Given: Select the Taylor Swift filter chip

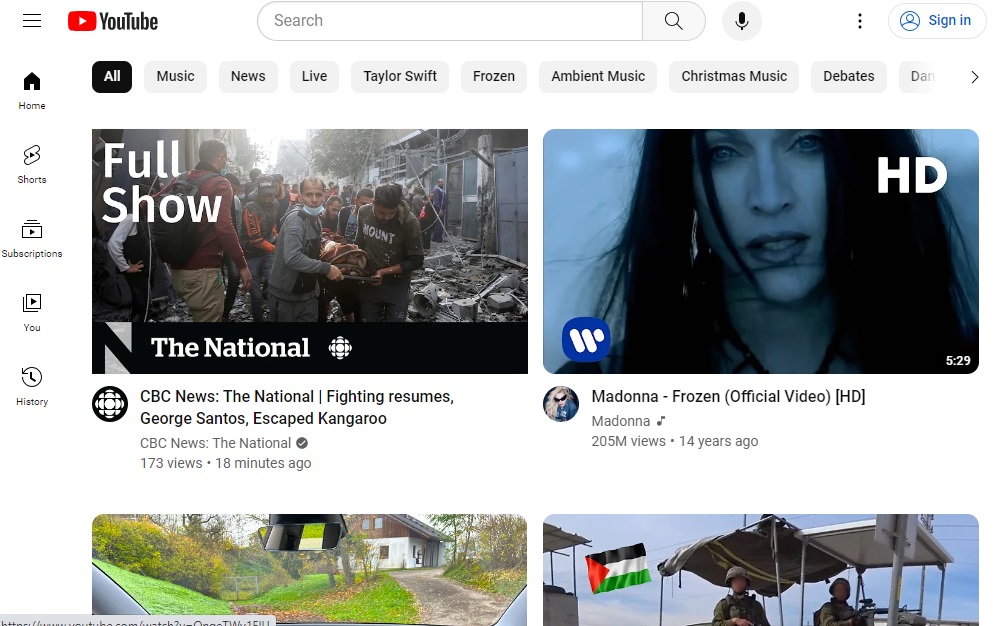Looking at the screenshot, I should pyautogui.click(x=400, y=77).
